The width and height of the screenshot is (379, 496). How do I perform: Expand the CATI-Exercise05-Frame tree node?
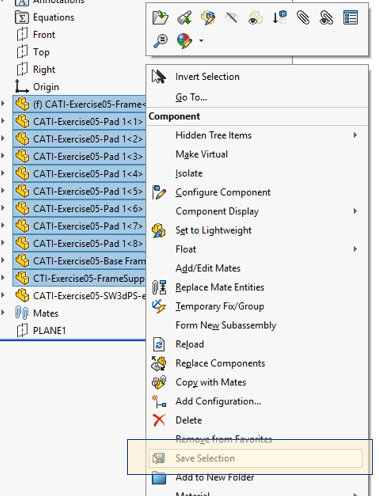3,104
